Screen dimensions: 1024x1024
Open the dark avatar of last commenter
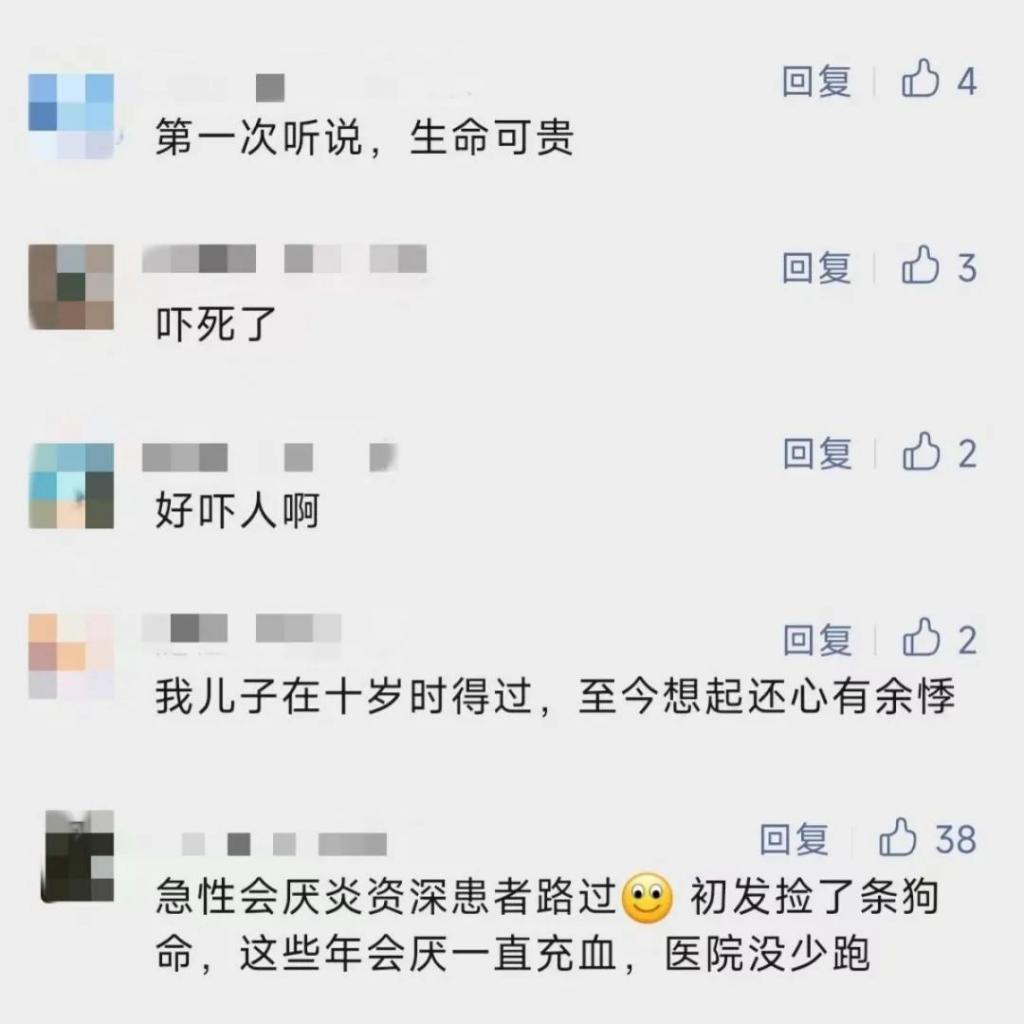pyautogui.click(x=78, y=856)
